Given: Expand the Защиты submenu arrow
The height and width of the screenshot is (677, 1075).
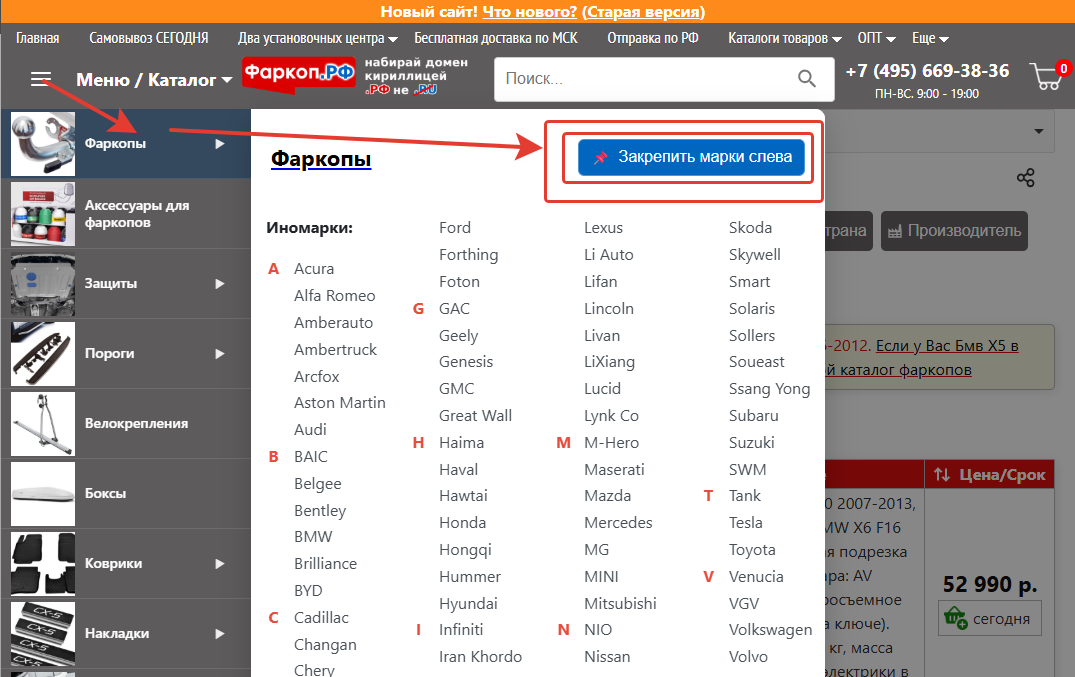Looking at the screenshot, I should 219,284.
